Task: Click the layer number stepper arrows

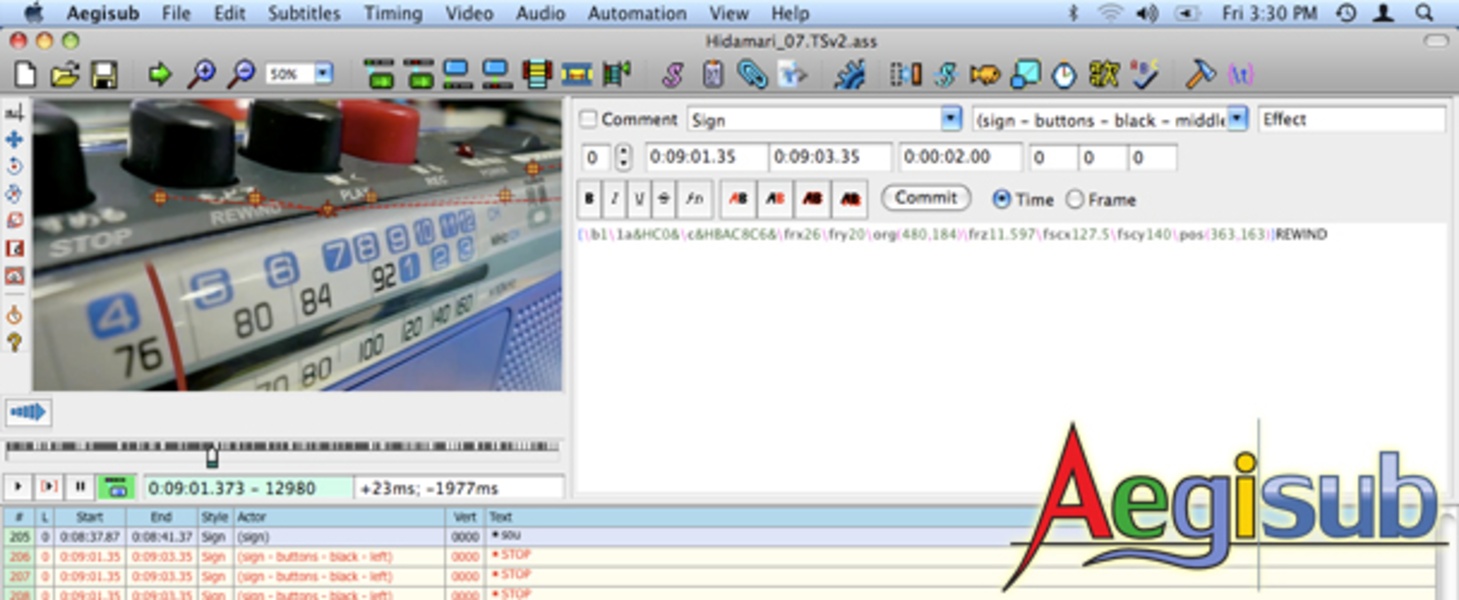Action: pyautogui.click(x=622, y=157)
